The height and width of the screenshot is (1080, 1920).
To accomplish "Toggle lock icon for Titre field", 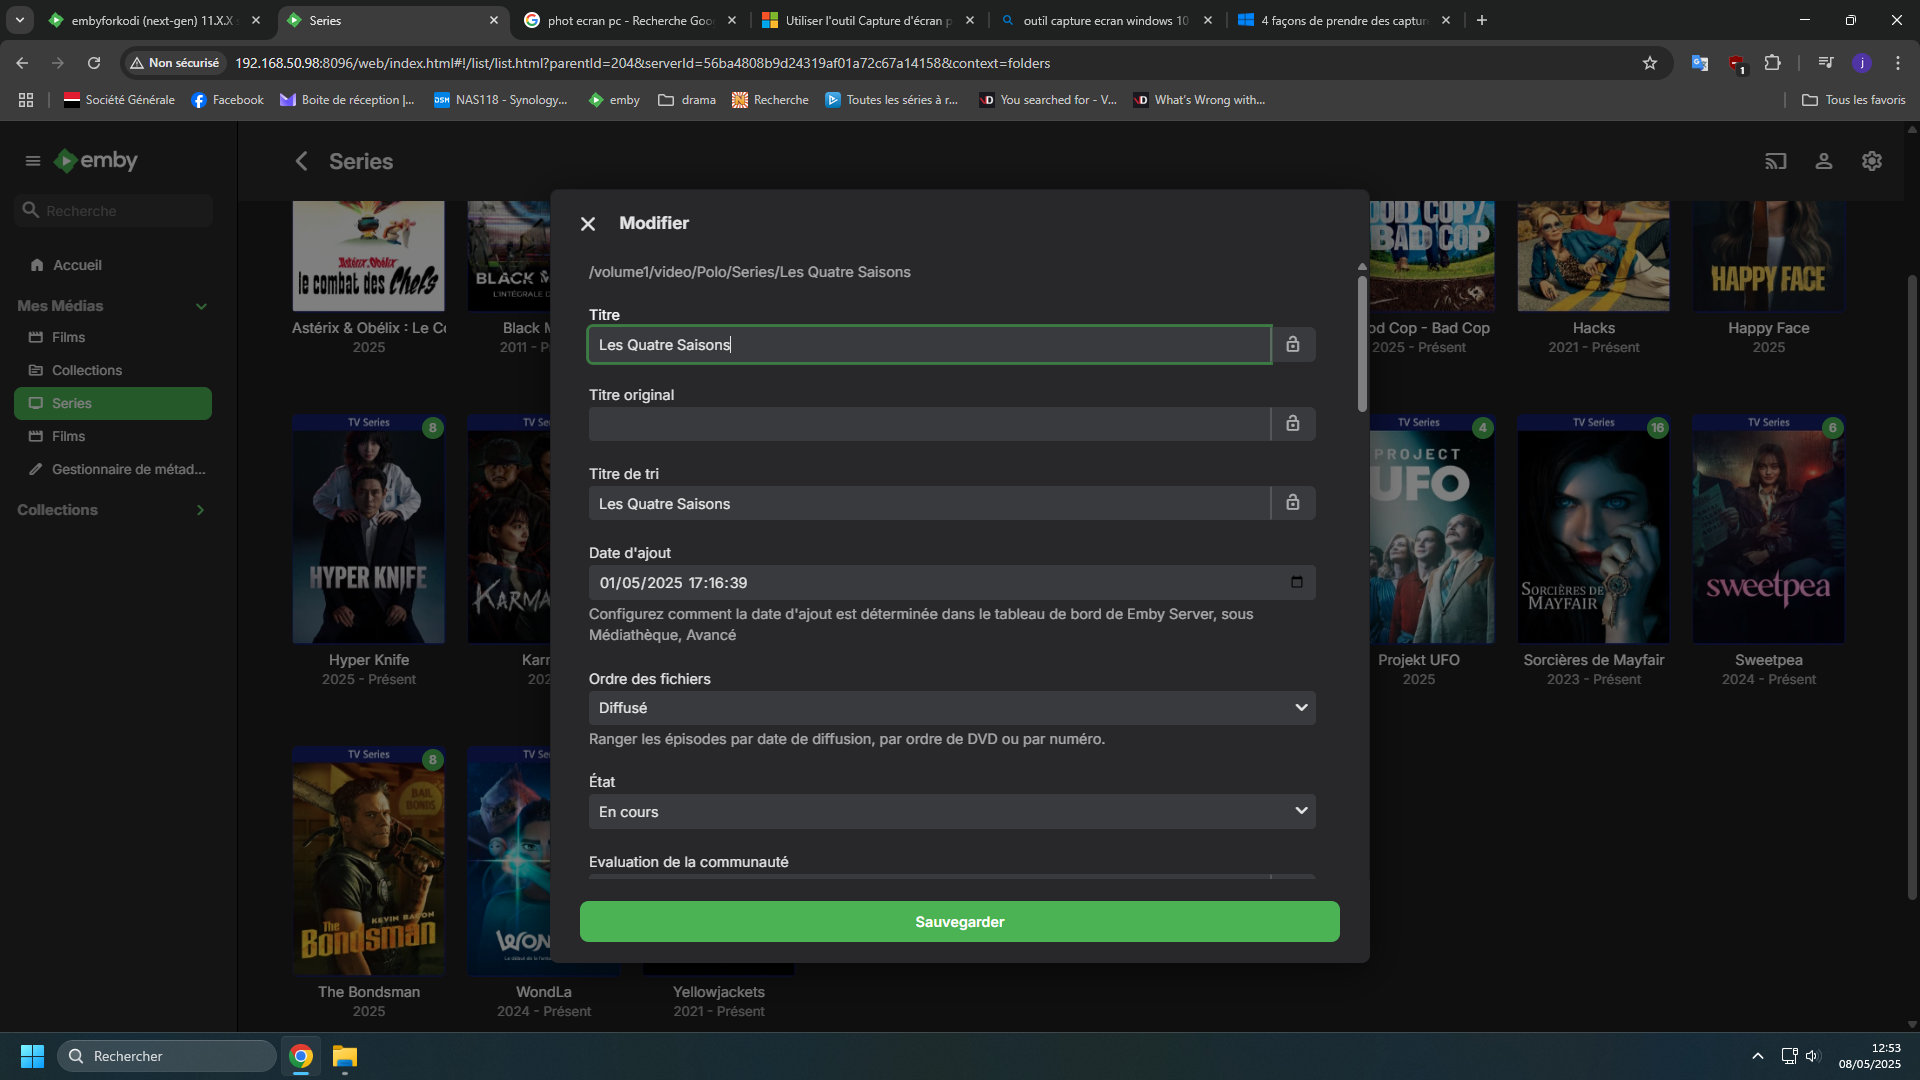I will tap(1293, 345).
